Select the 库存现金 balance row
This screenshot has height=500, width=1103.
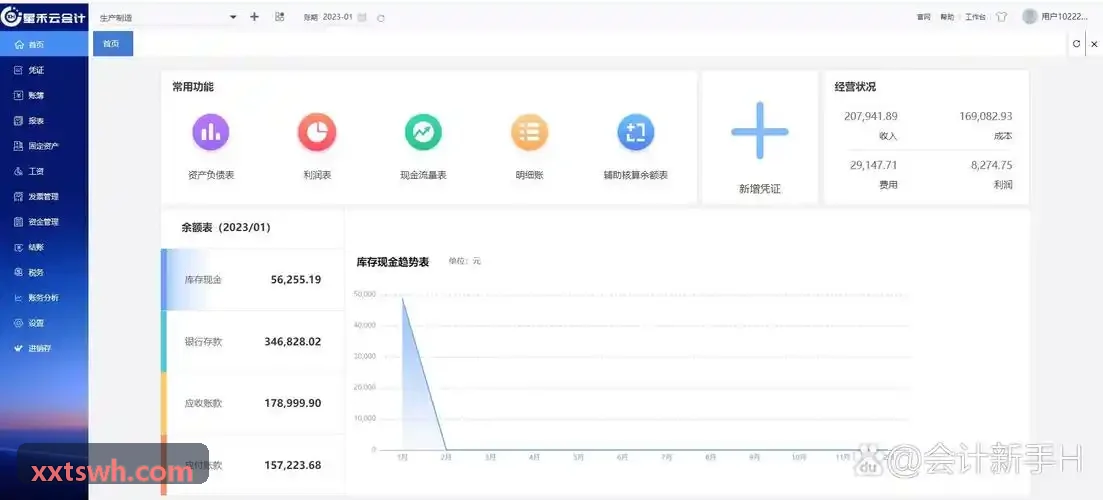pyautogui.click(x=253, y=280)
